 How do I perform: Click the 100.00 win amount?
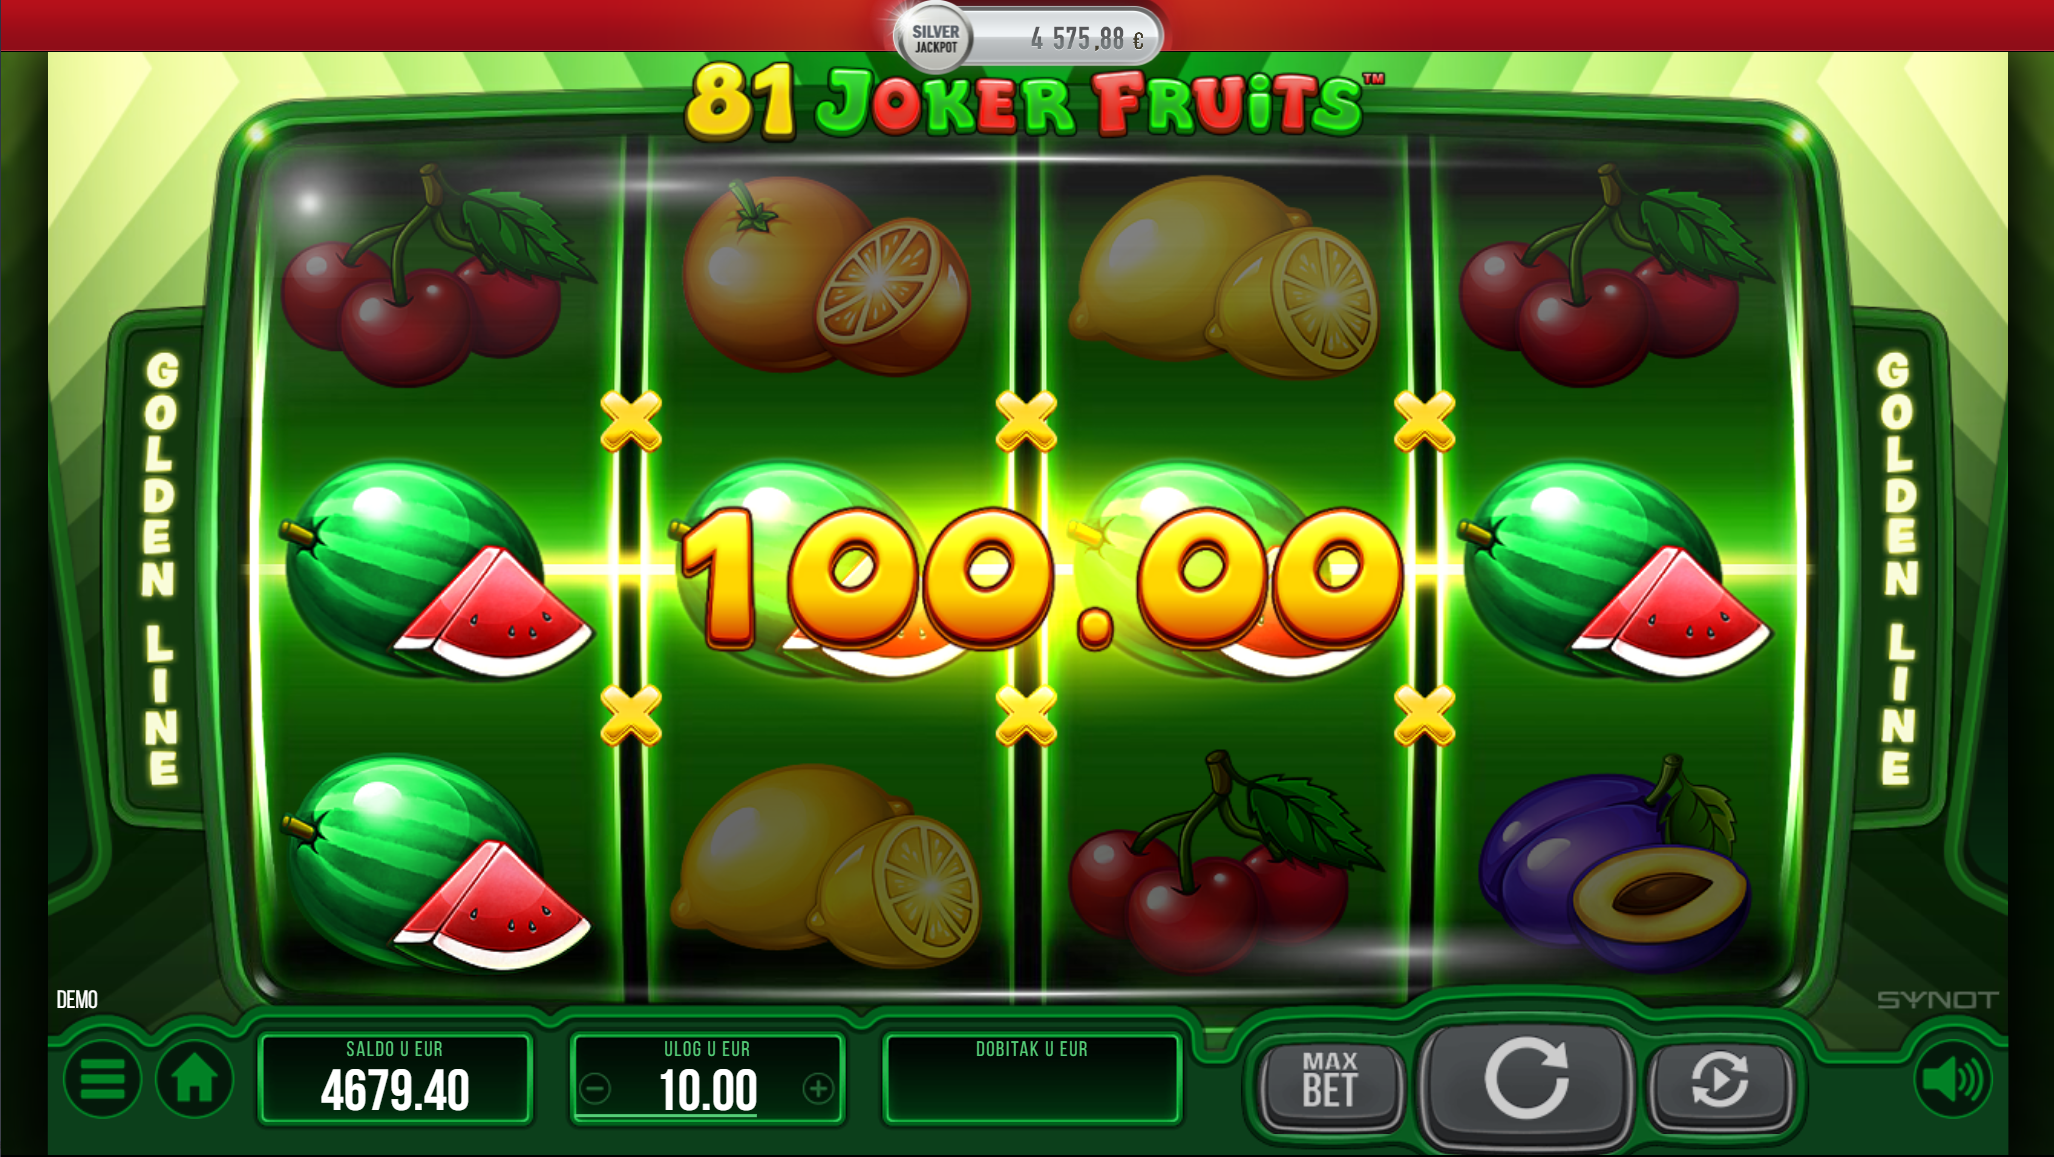click(1040, 578)
